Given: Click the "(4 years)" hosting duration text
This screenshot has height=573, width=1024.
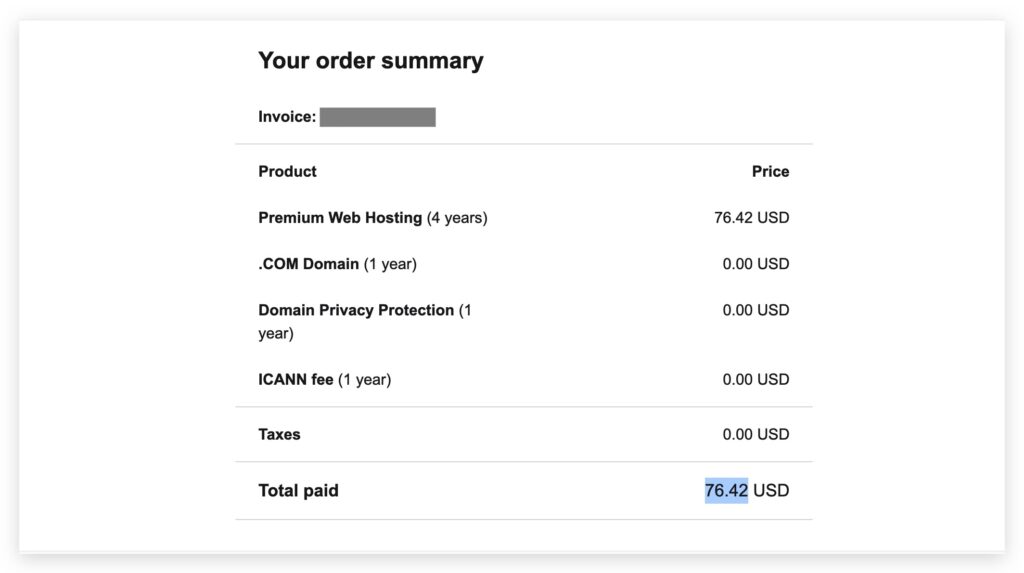Looking at the screenshot, I should click(457, 218).
